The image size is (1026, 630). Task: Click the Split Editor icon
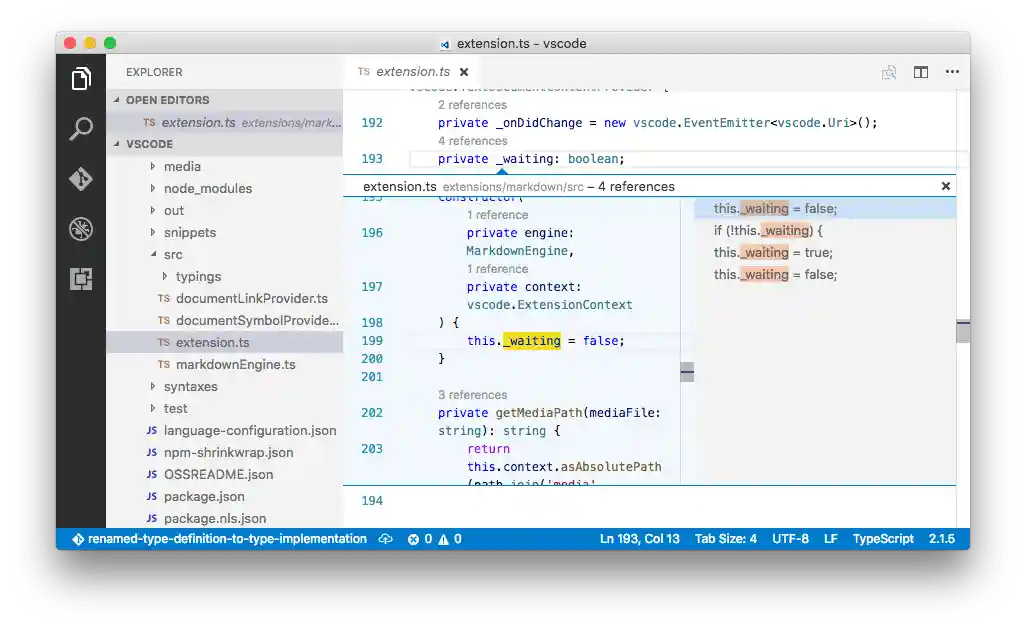click(x=921, y=72)
